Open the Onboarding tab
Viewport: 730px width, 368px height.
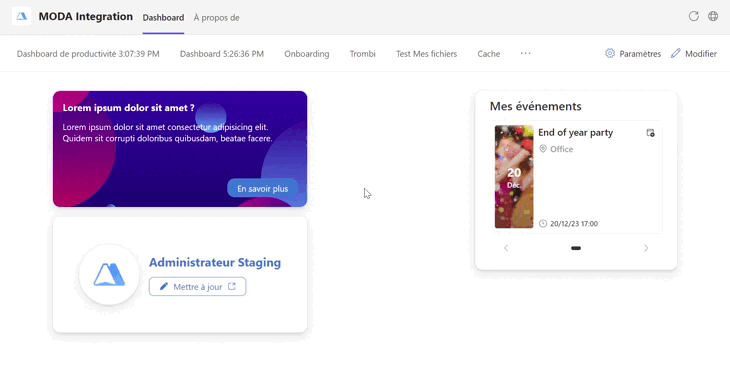coord(307,54)
